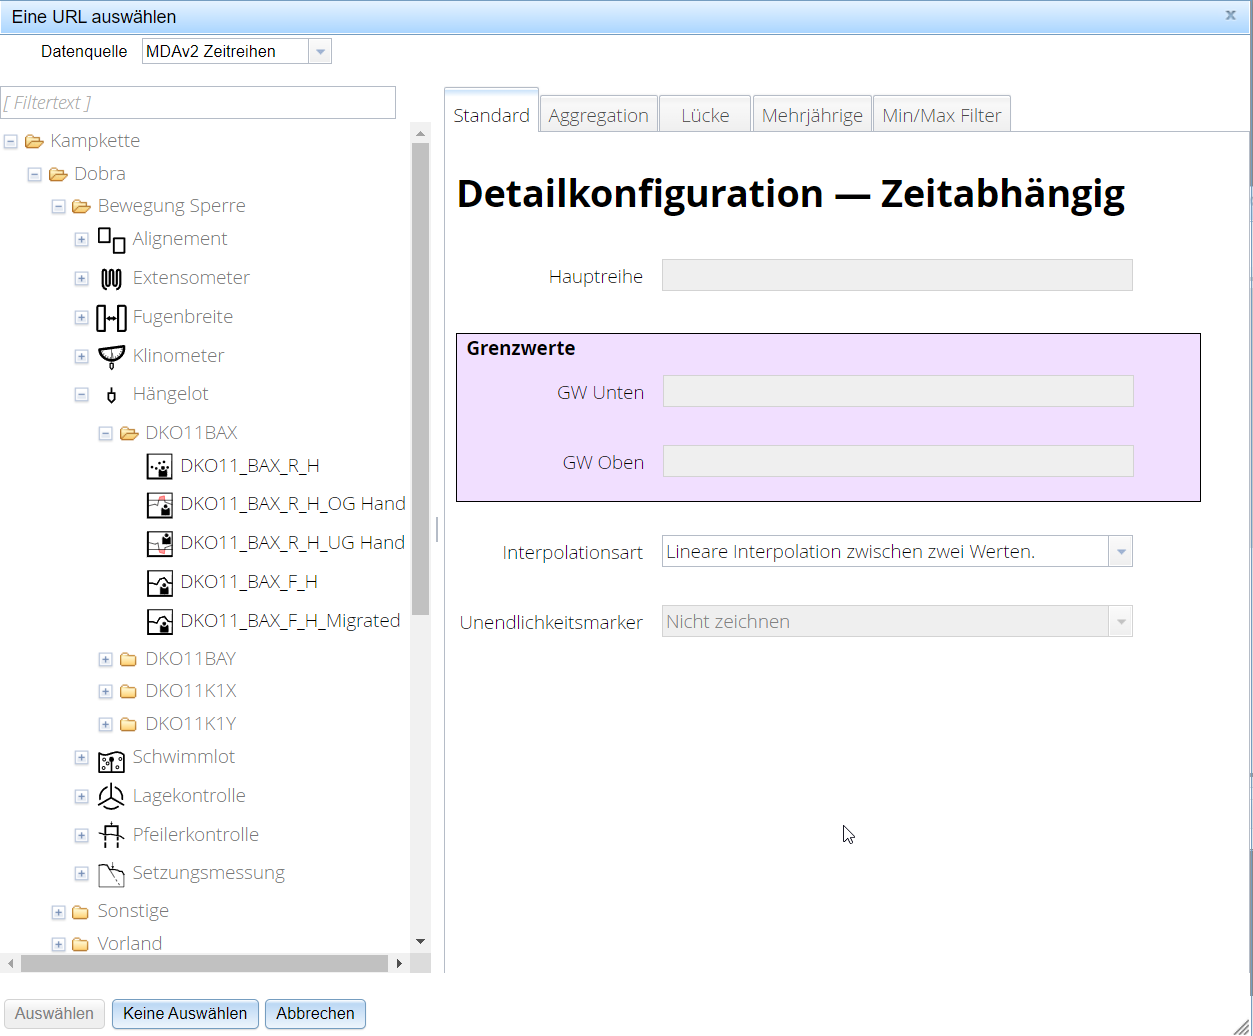Select the Lagekontrolle icon
This screenshot has width=1253, height=1036.
pos(111,795)
